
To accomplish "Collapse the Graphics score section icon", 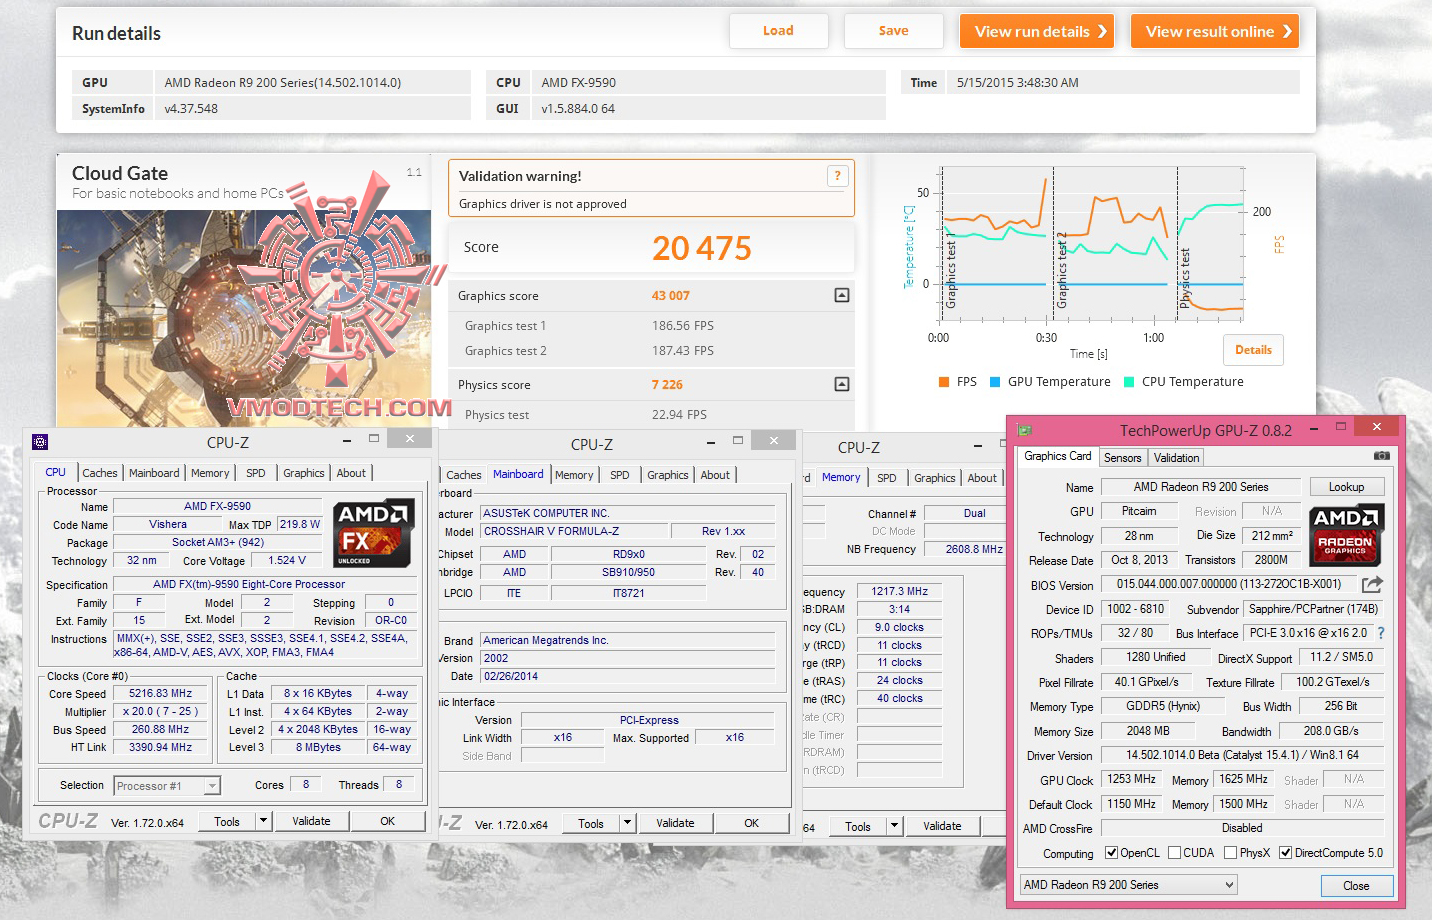I will click(842, 295).
